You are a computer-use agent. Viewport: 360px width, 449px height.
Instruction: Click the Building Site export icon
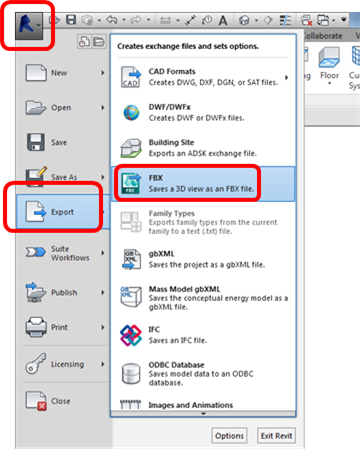(131, 148)
